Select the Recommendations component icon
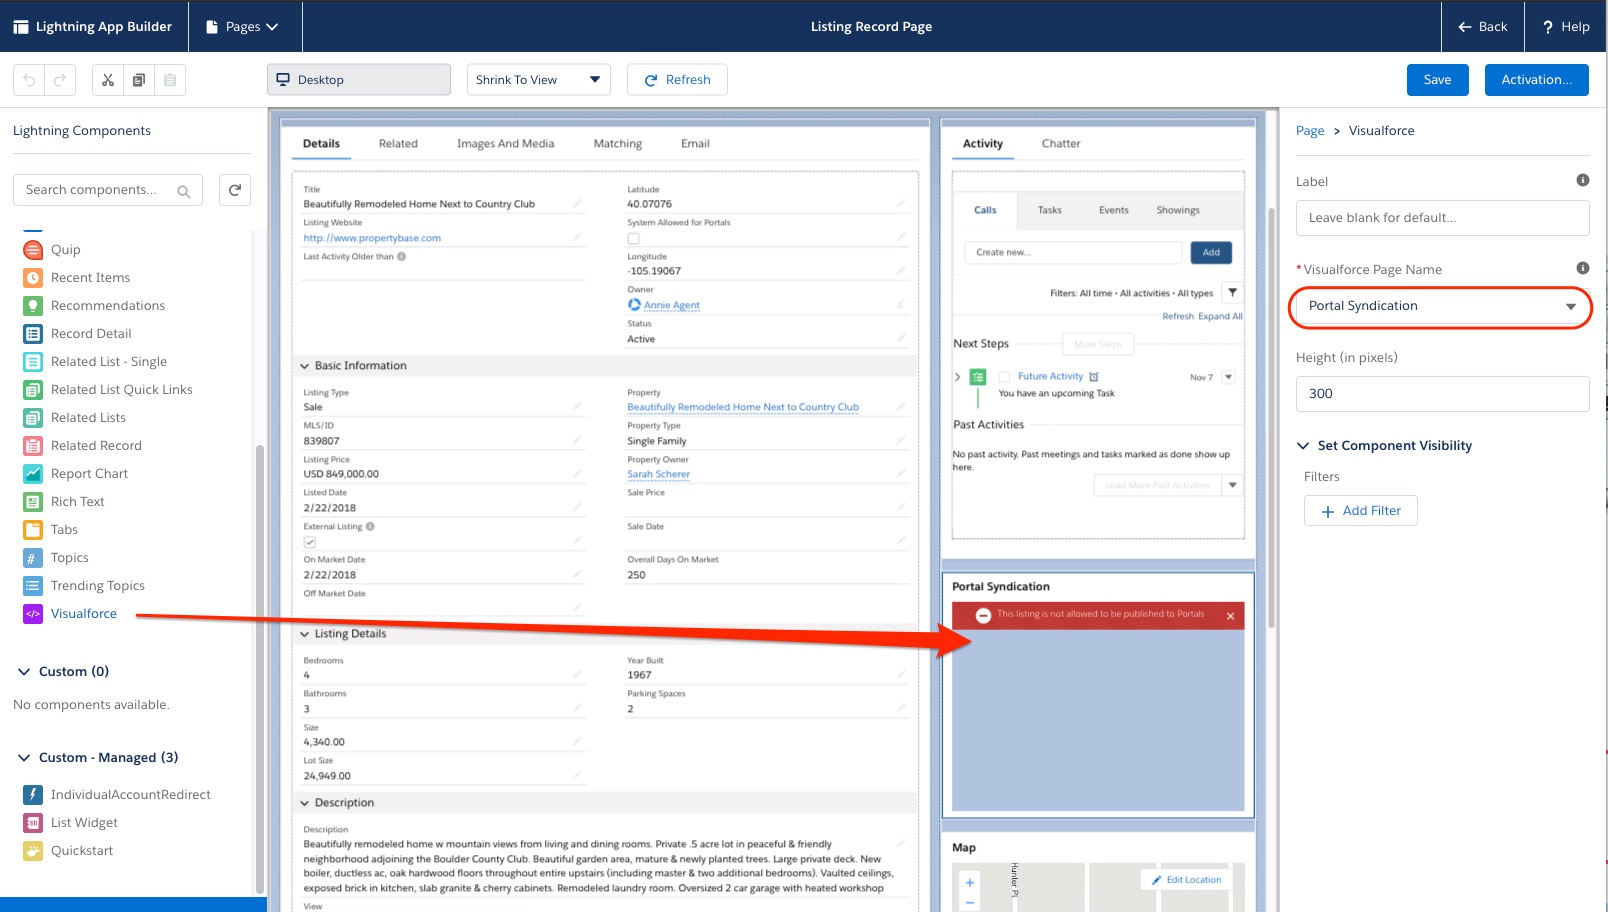The width and height of the screenshot is (1608, 912). click(33, 306)
